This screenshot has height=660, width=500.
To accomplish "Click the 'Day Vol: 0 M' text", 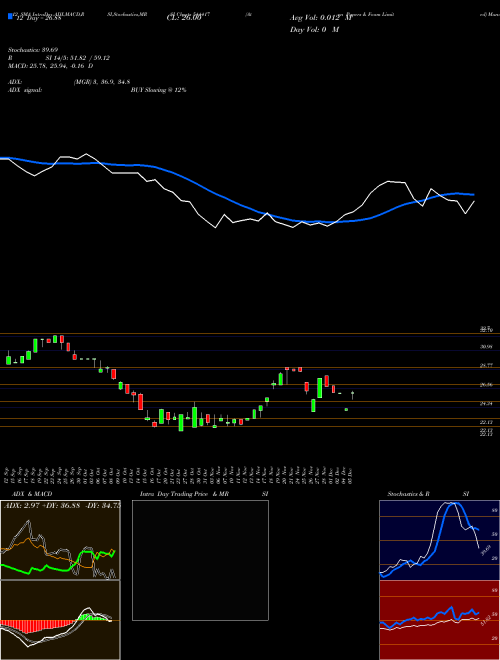I will [314, 30].
